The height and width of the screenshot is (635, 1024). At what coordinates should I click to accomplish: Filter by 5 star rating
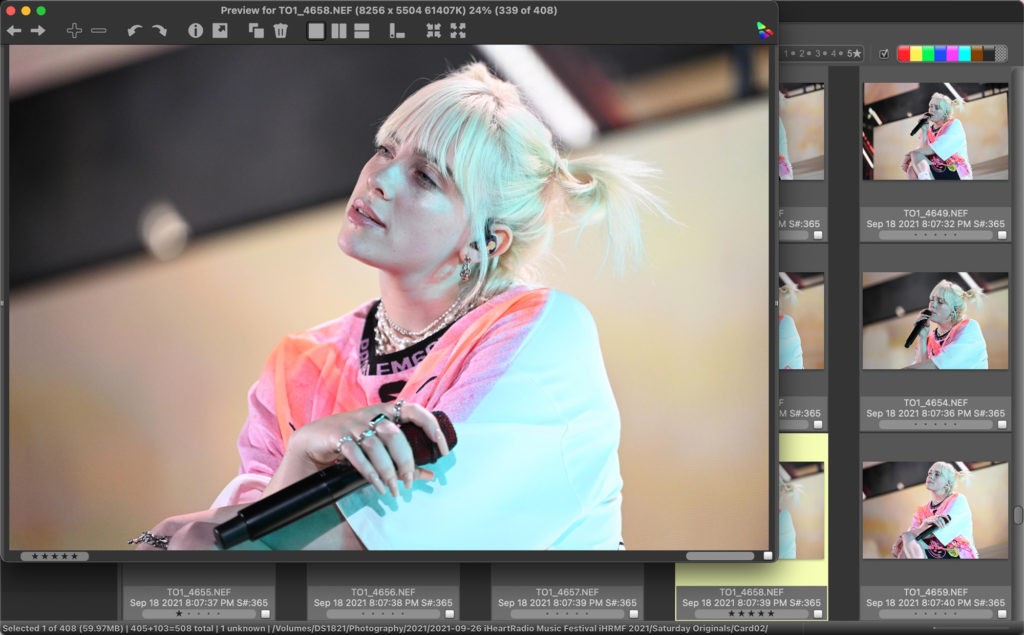(854, 54)
